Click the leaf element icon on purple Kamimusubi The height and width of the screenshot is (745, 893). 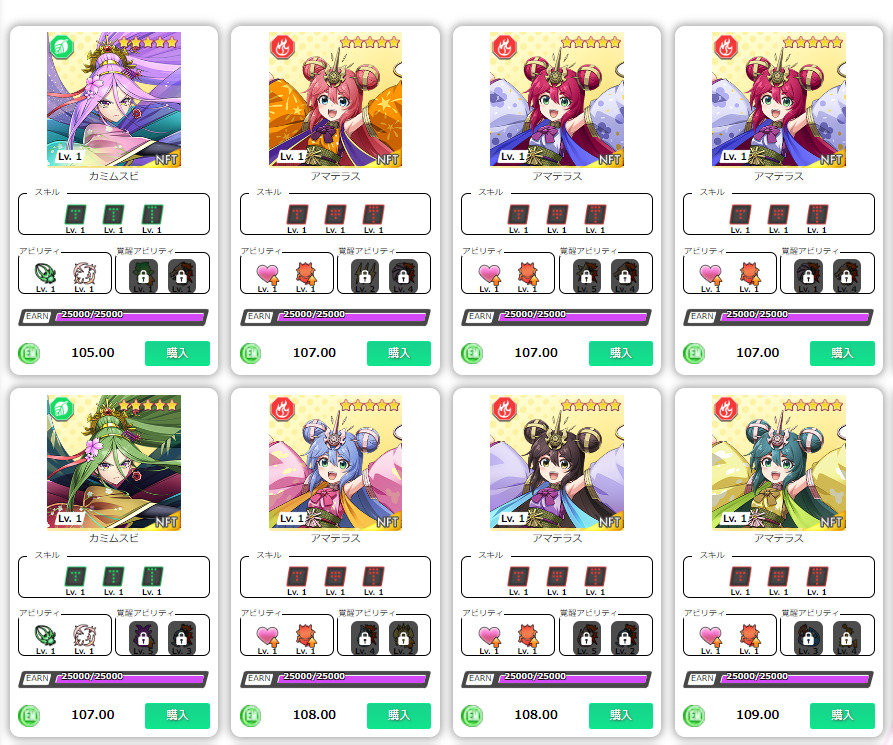(x=62, y=47)
